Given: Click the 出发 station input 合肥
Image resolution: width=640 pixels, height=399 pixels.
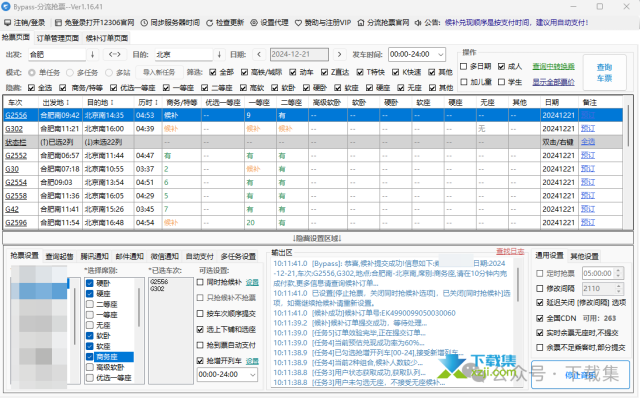Looking at the screenshot, I should coord(57,54).
